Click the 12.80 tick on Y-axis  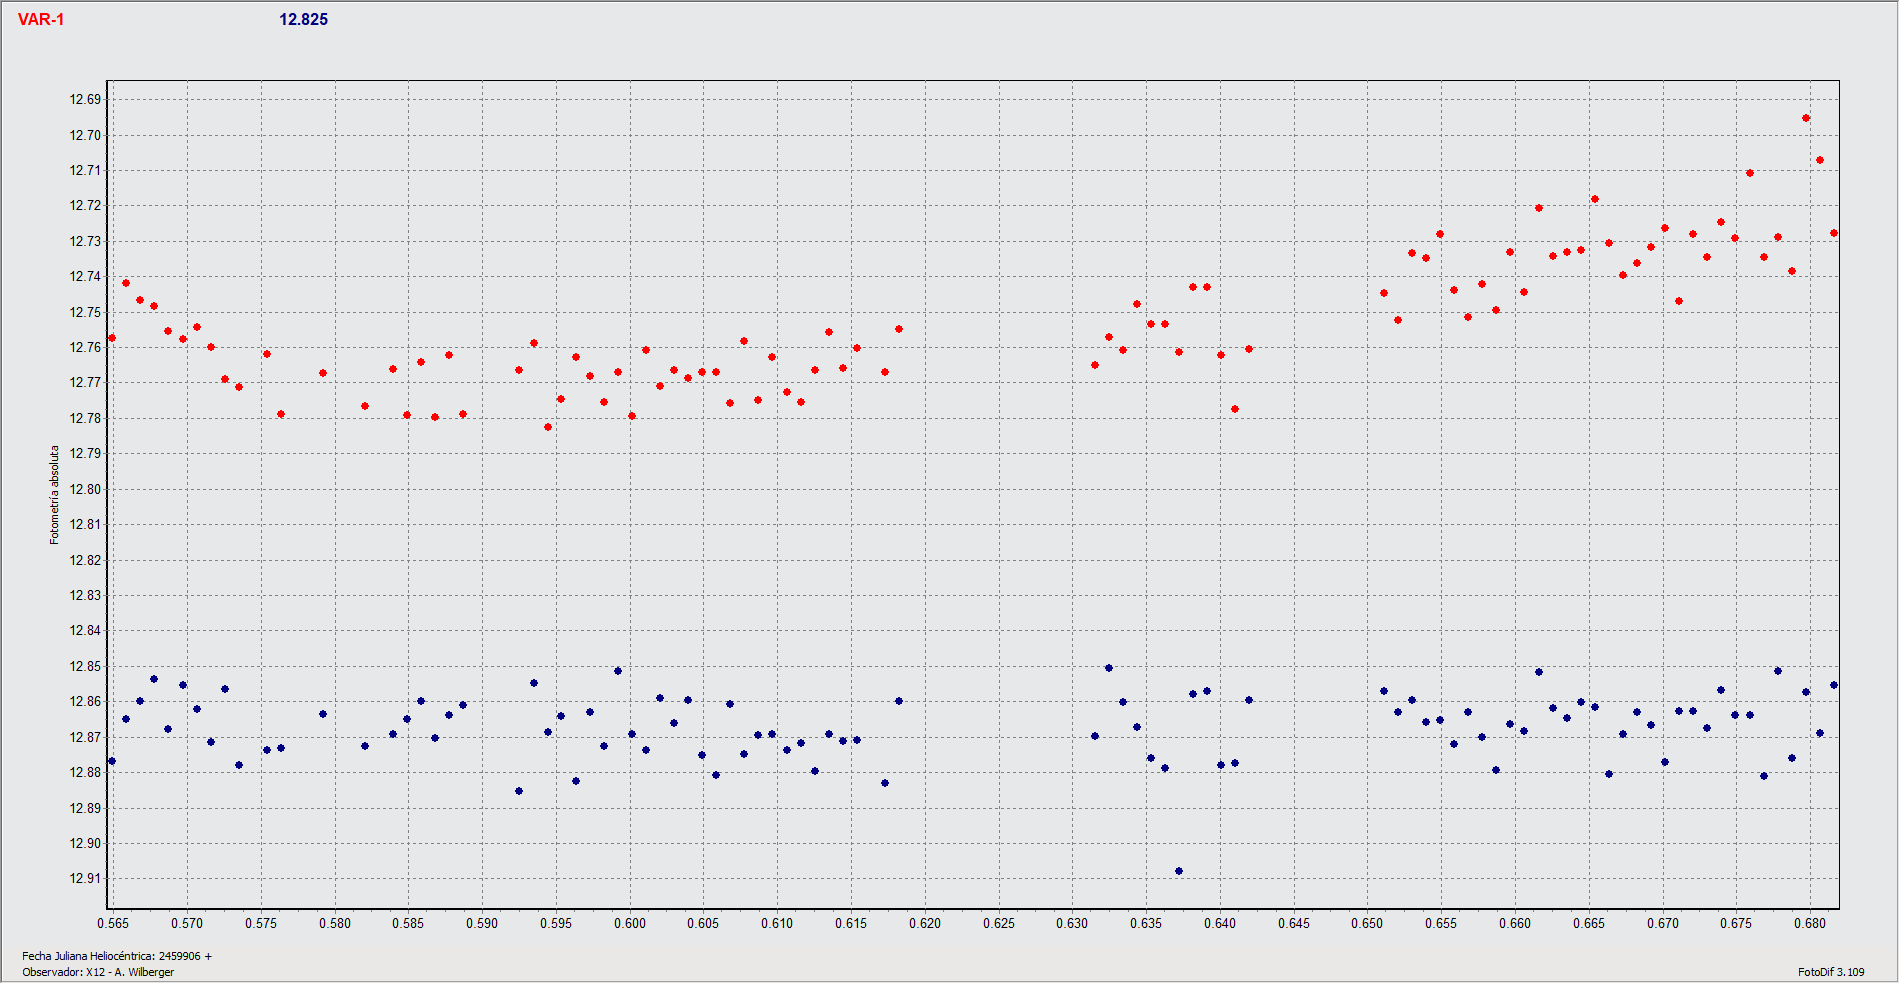[x=85, y=489]
